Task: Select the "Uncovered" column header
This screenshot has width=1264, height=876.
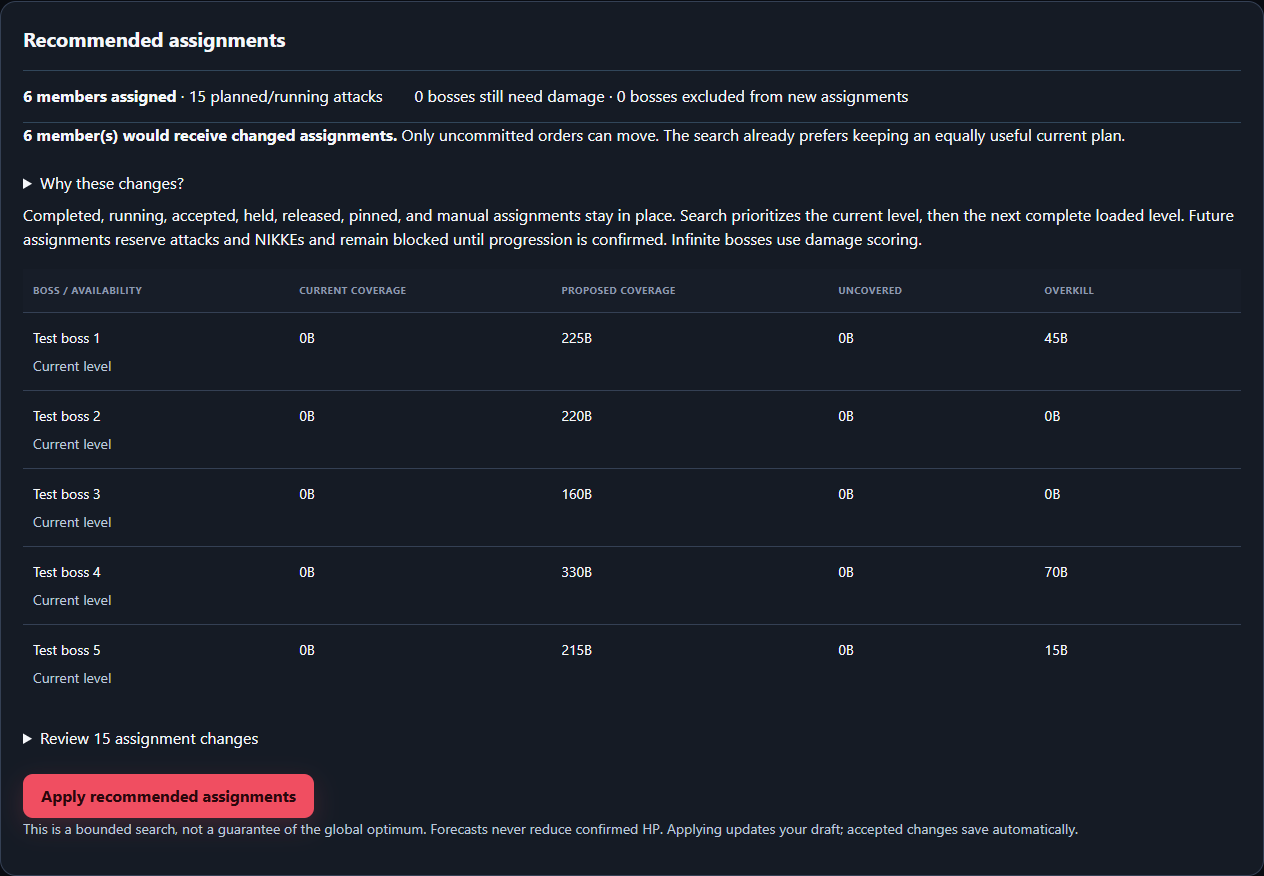Action: (x=870, y=290)
